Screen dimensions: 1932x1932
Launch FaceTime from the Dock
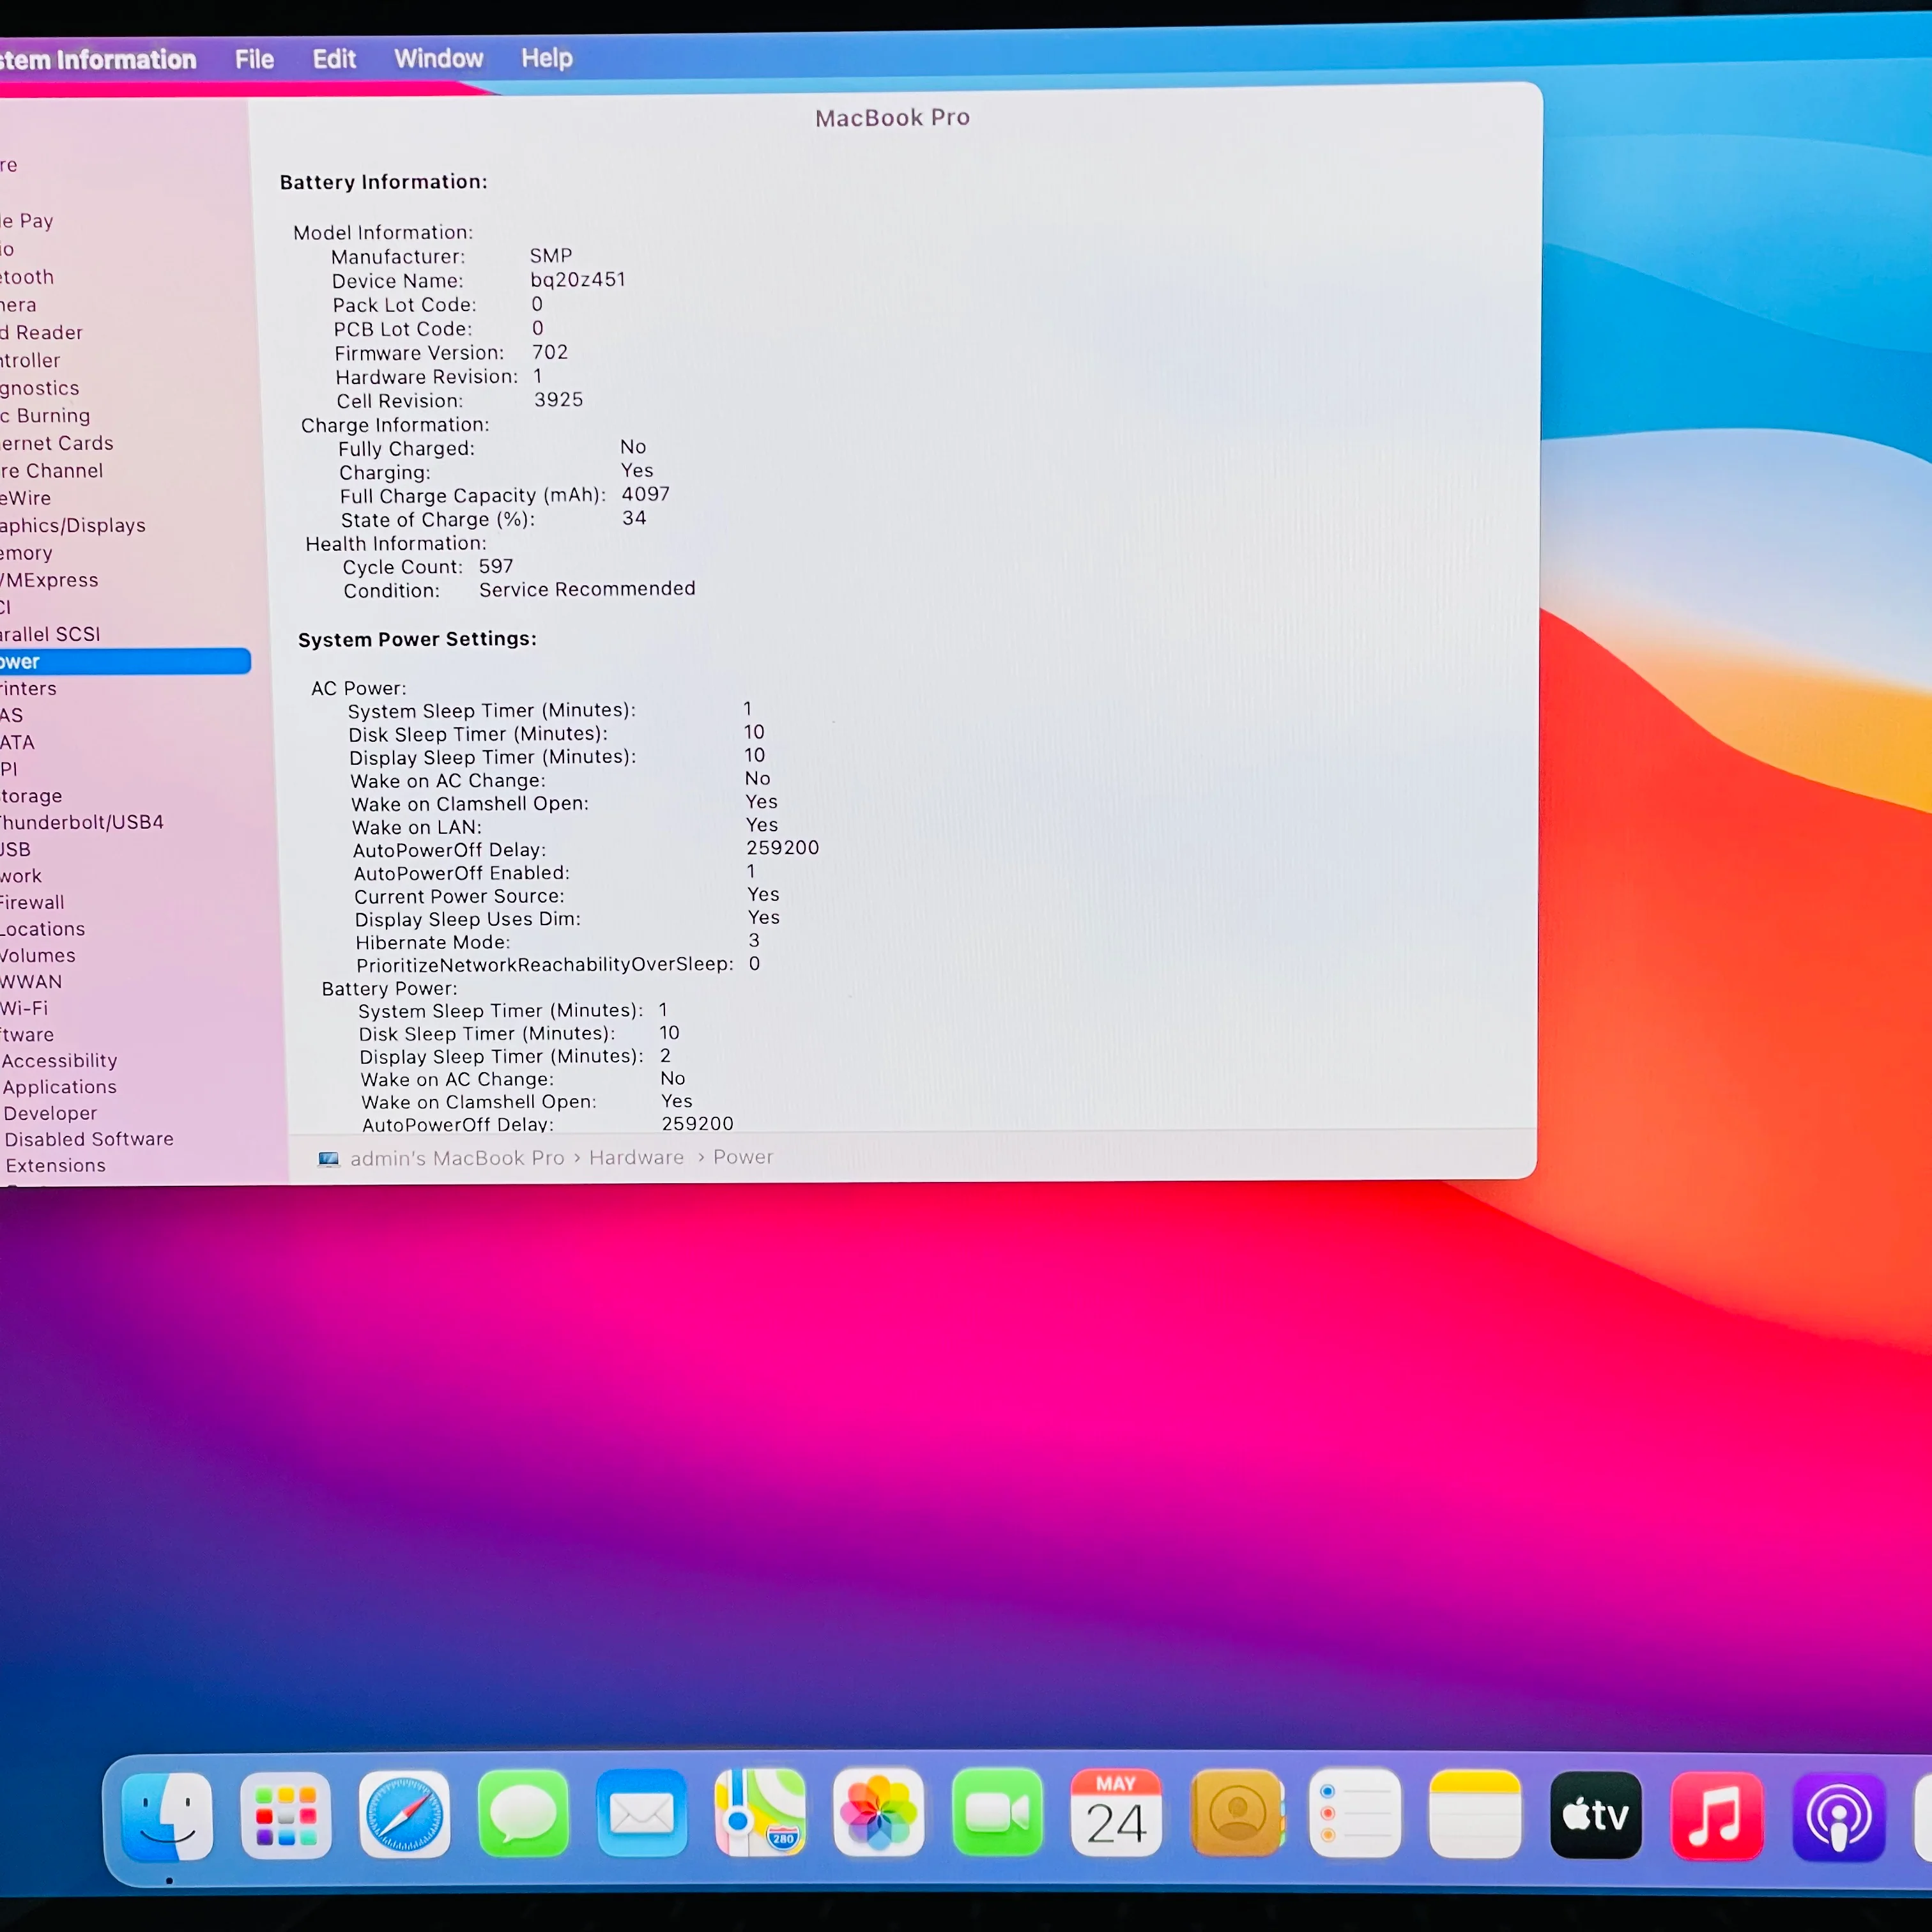[997, 1812]
